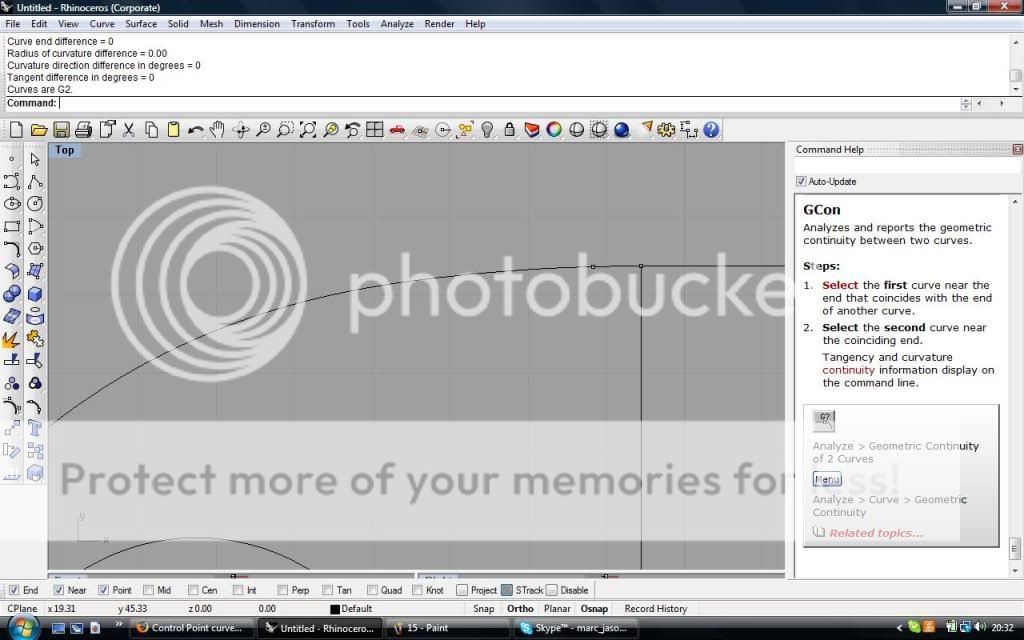Viewport: 1024px width, 640px height.
Task: Choose the Text object tool
Action: [x=35, y=428]
